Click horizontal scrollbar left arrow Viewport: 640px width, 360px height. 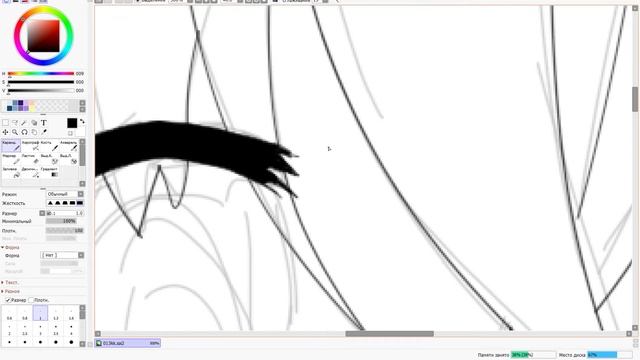coord(98,333)
